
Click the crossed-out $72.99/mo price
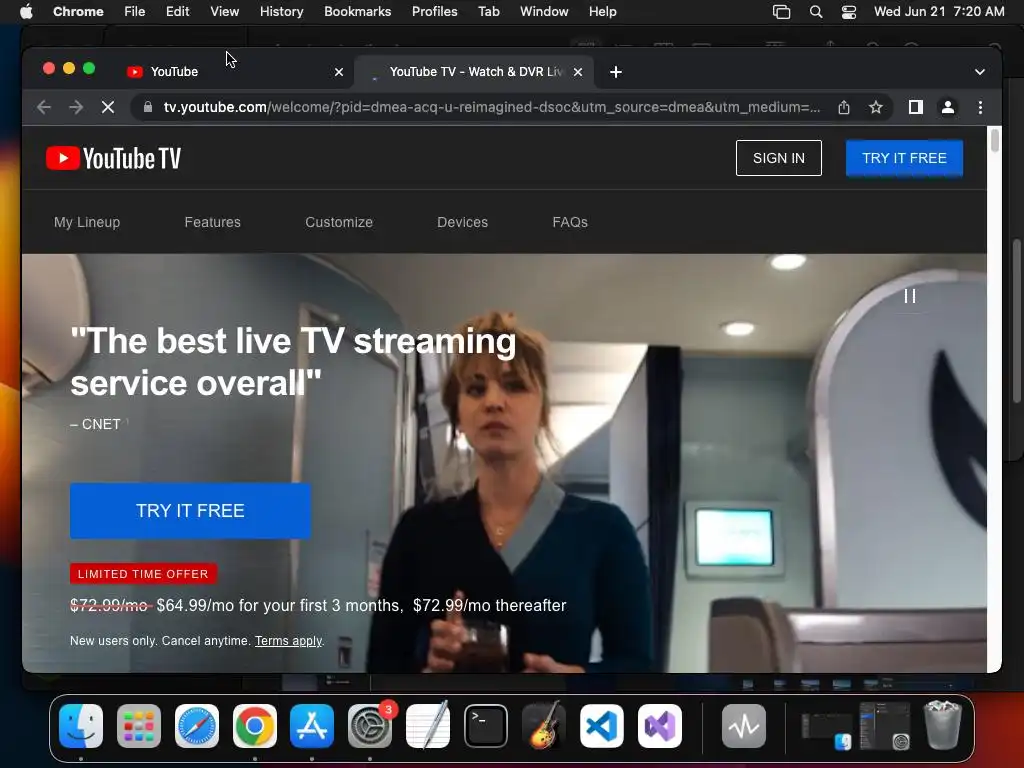click(x=110, y=605)
